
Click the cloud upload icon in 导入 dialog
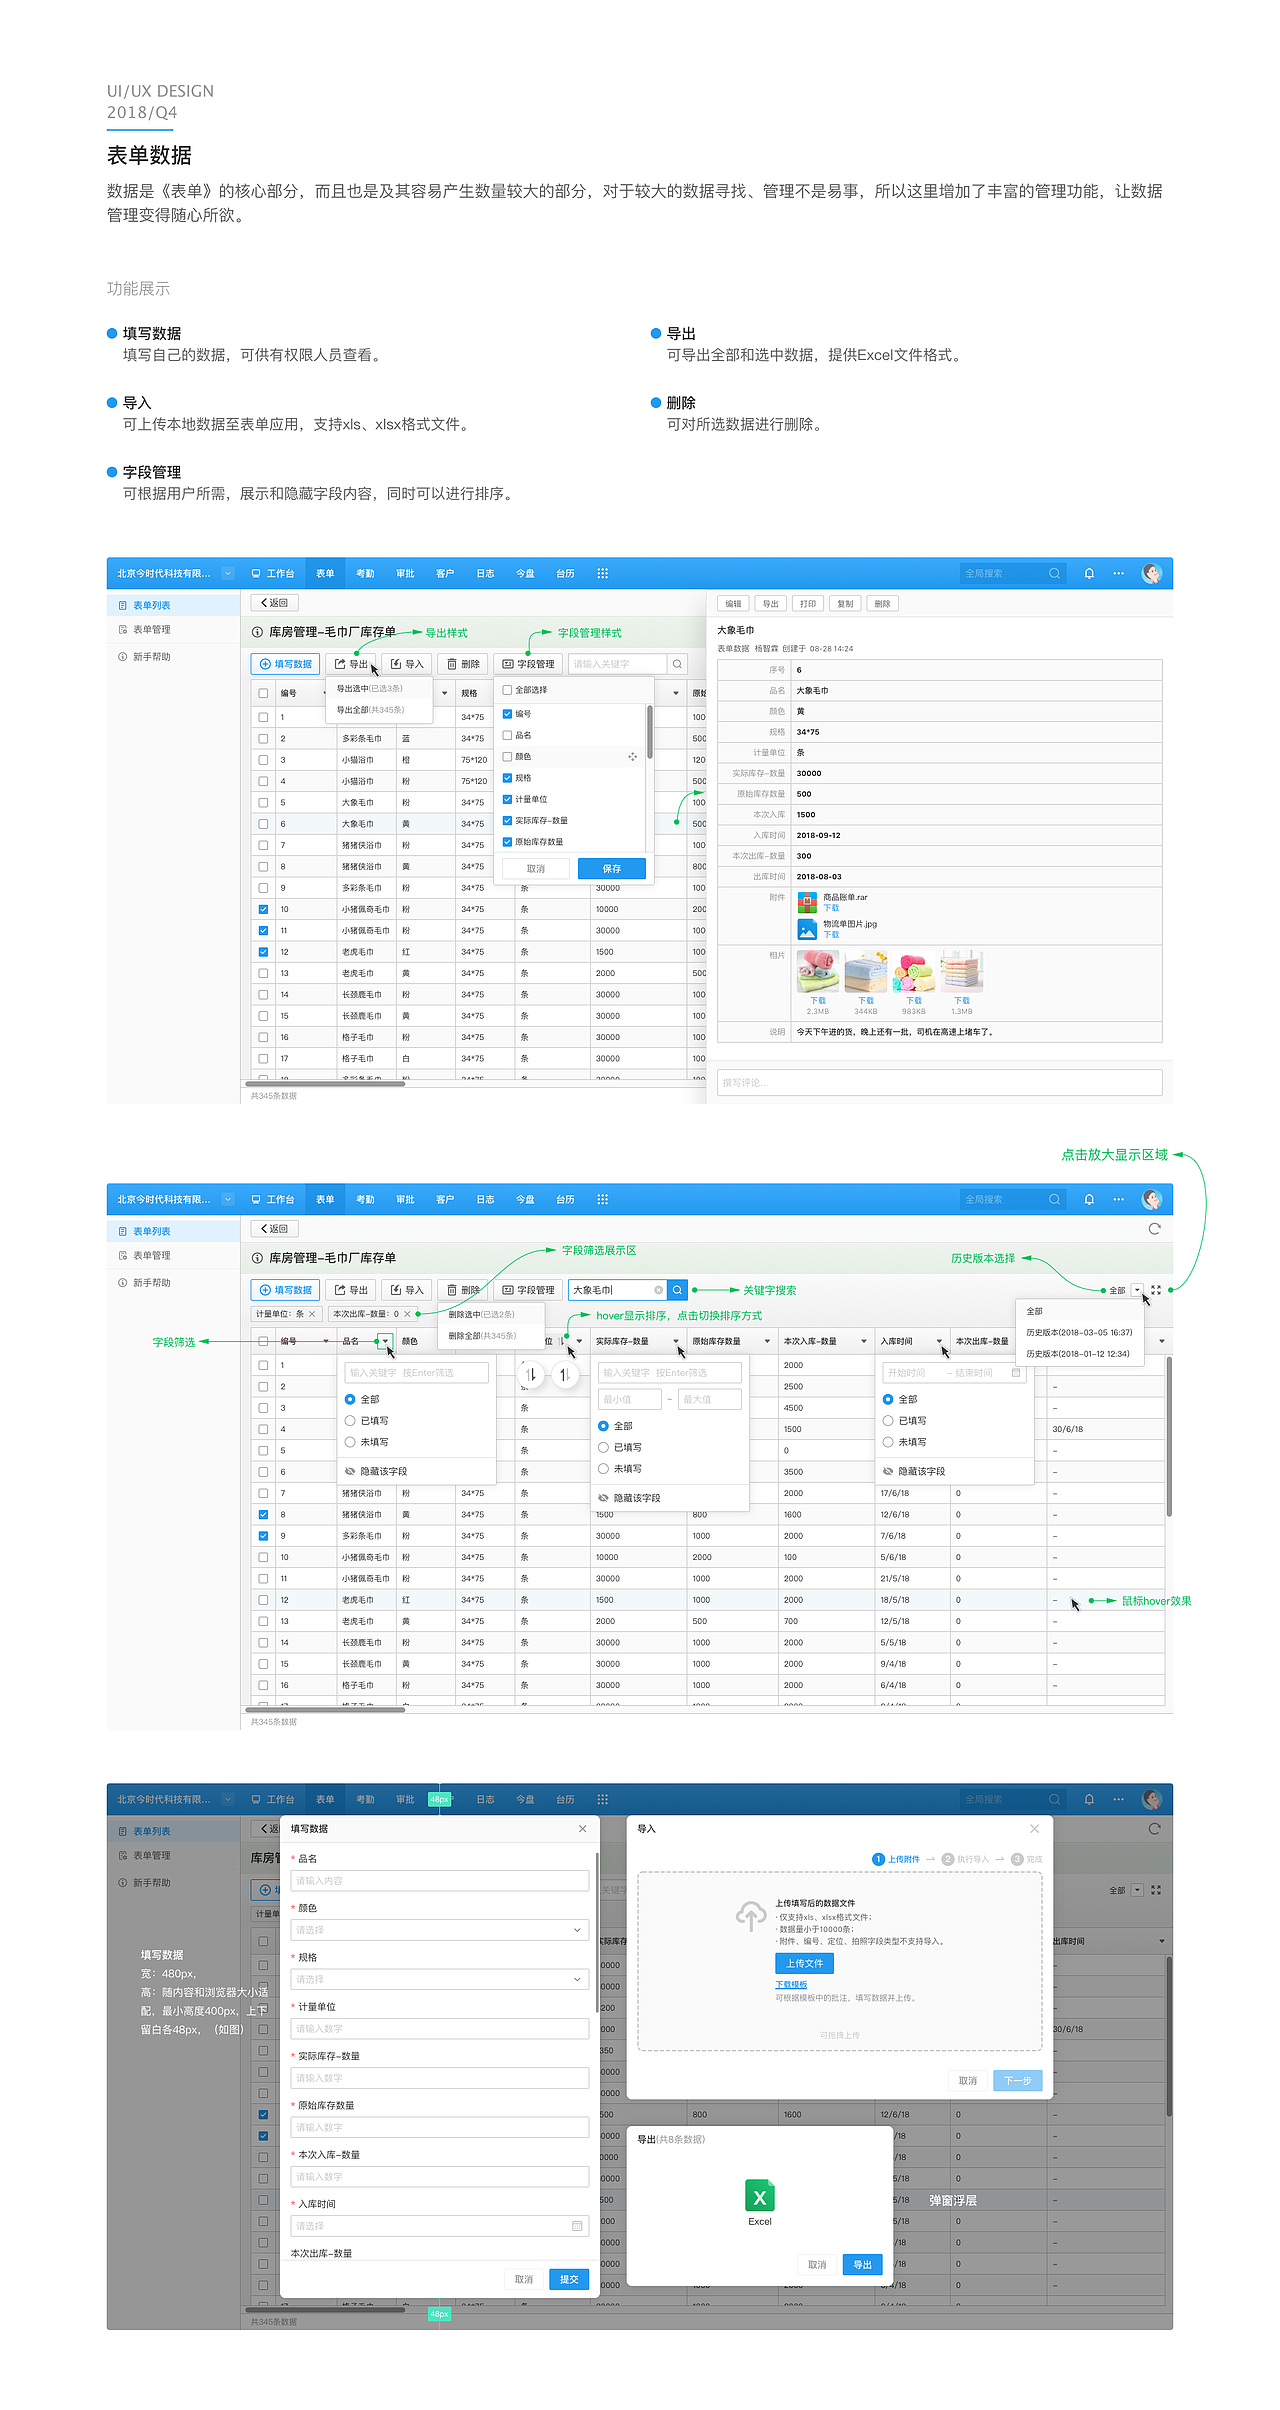751,1916
